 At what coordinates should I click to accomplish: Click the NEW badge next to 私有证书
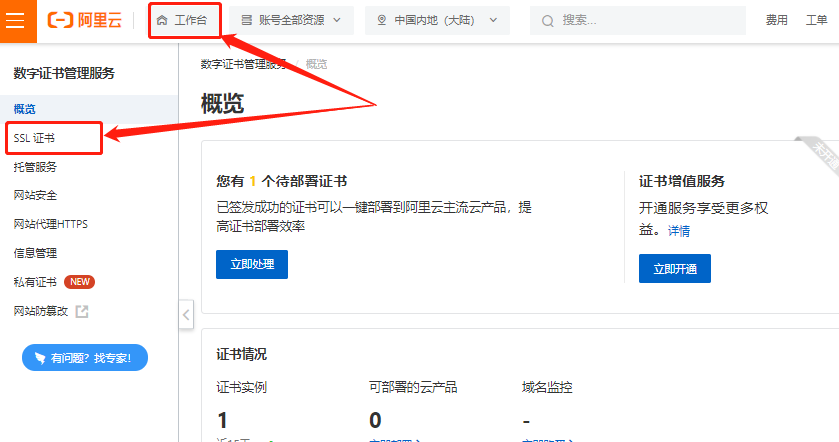point(79,282)
